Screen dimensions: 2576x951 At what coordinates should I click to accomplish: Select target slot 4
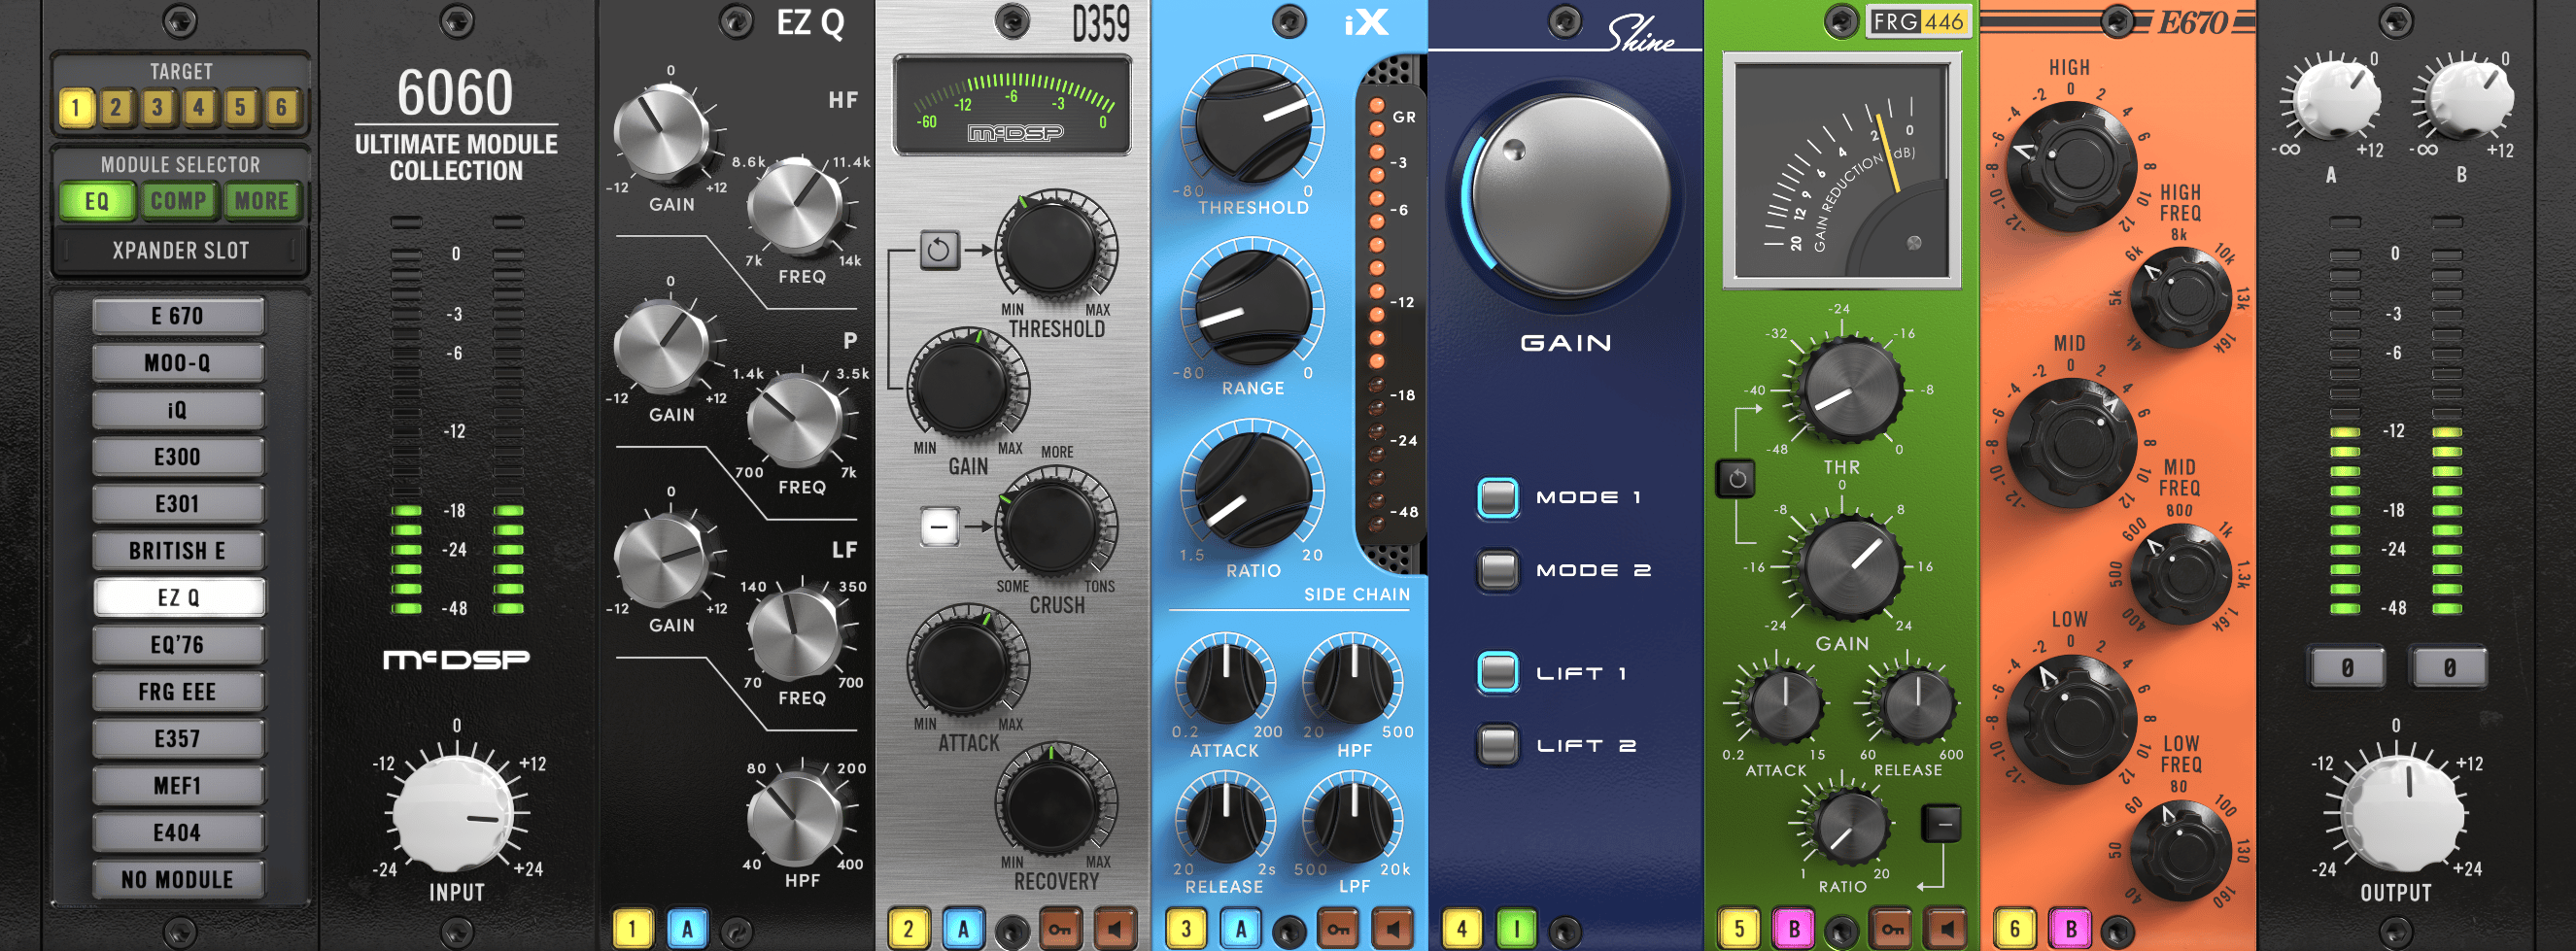tap(199, 107)
